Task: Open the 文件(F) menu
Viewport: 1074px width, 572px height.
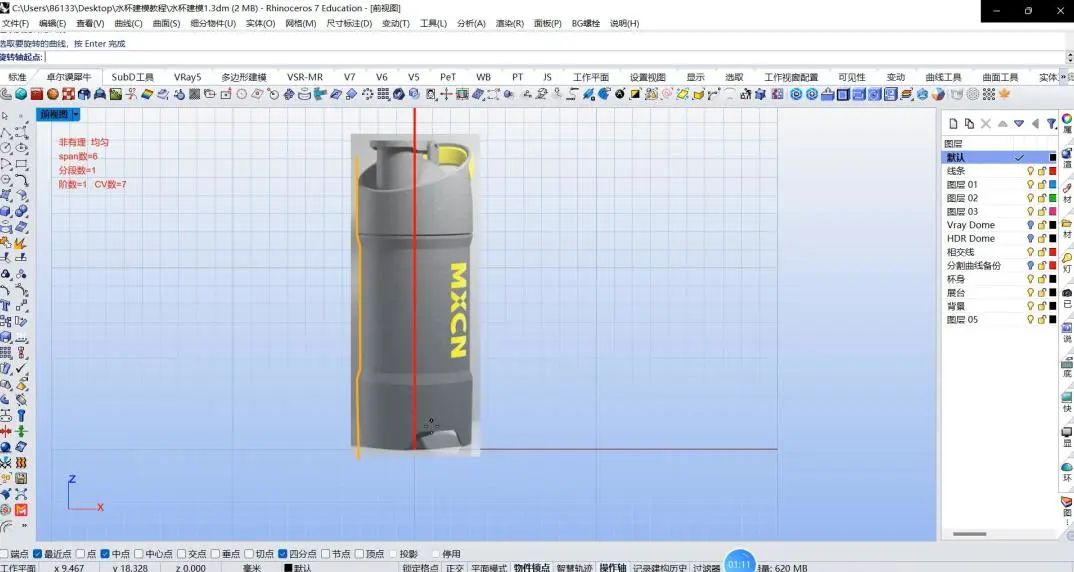Action: [15, 23]
